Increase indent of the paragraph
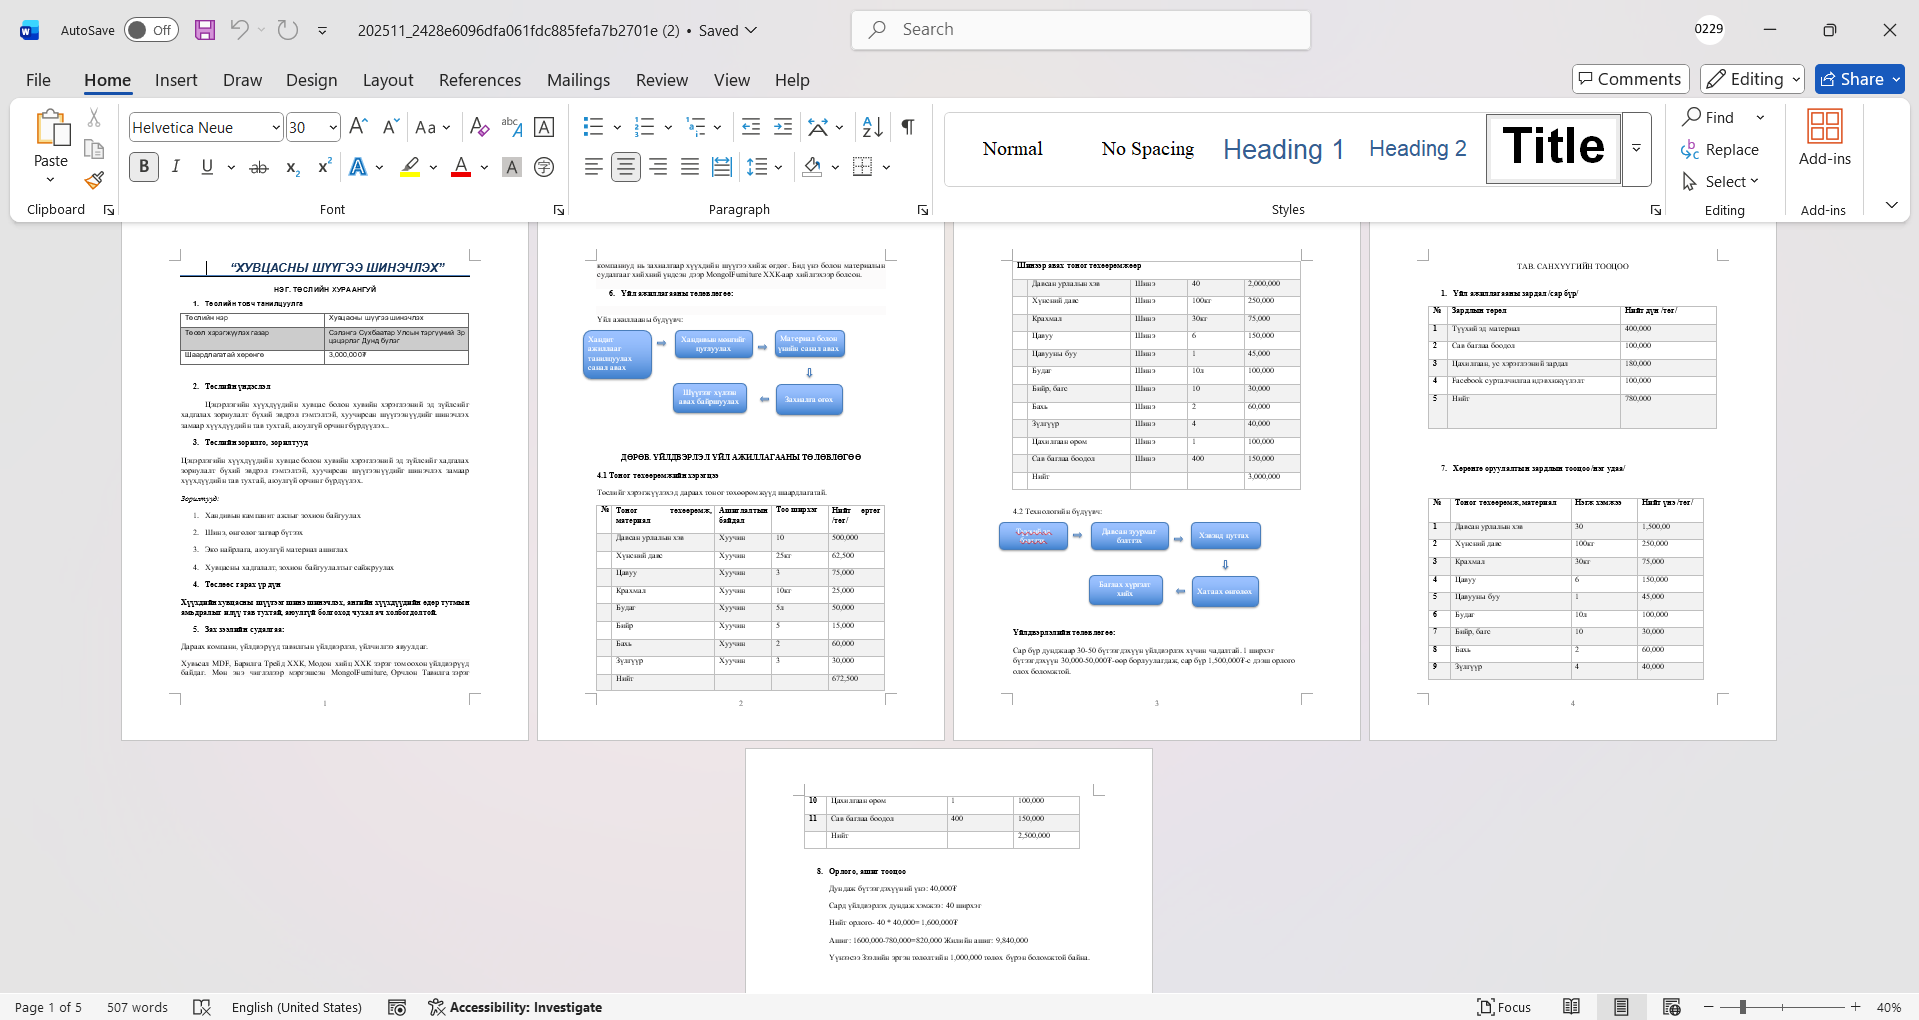Viewport: 1919px width, 1020px height. click(783, 127)
